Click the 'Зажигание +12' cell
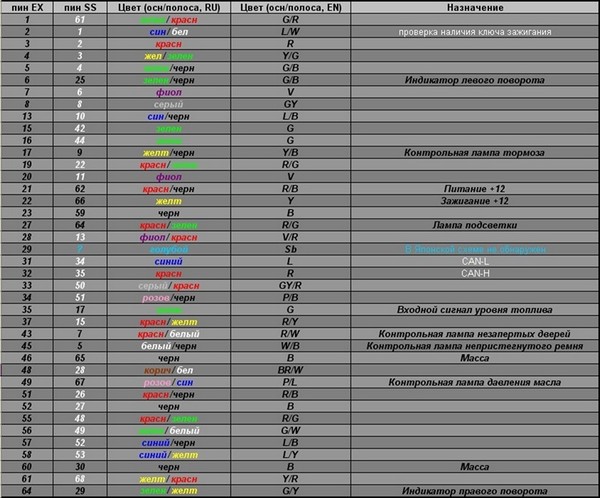600x498 pixels. point(474,200)
